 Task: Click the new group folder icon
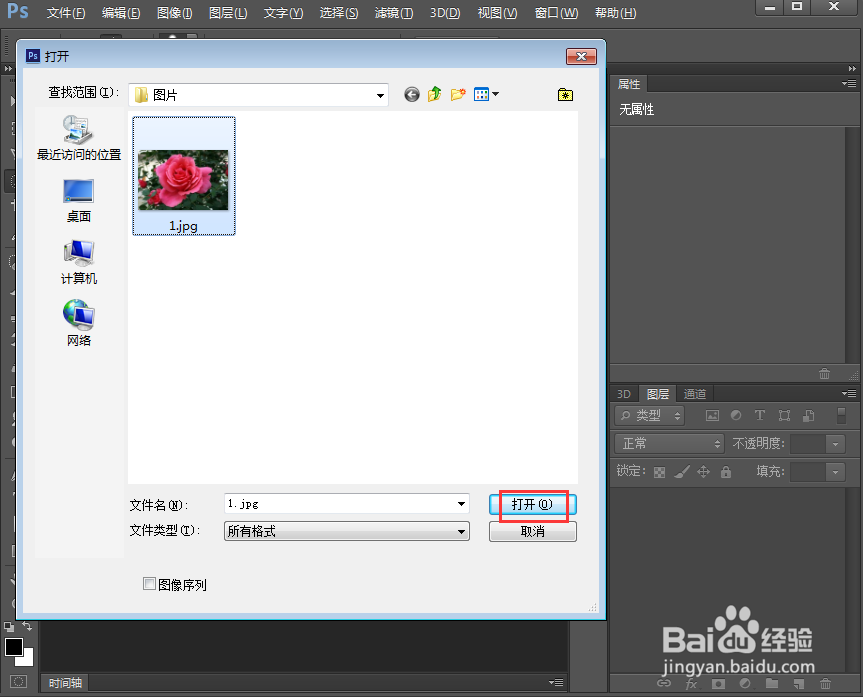[772, 683]
